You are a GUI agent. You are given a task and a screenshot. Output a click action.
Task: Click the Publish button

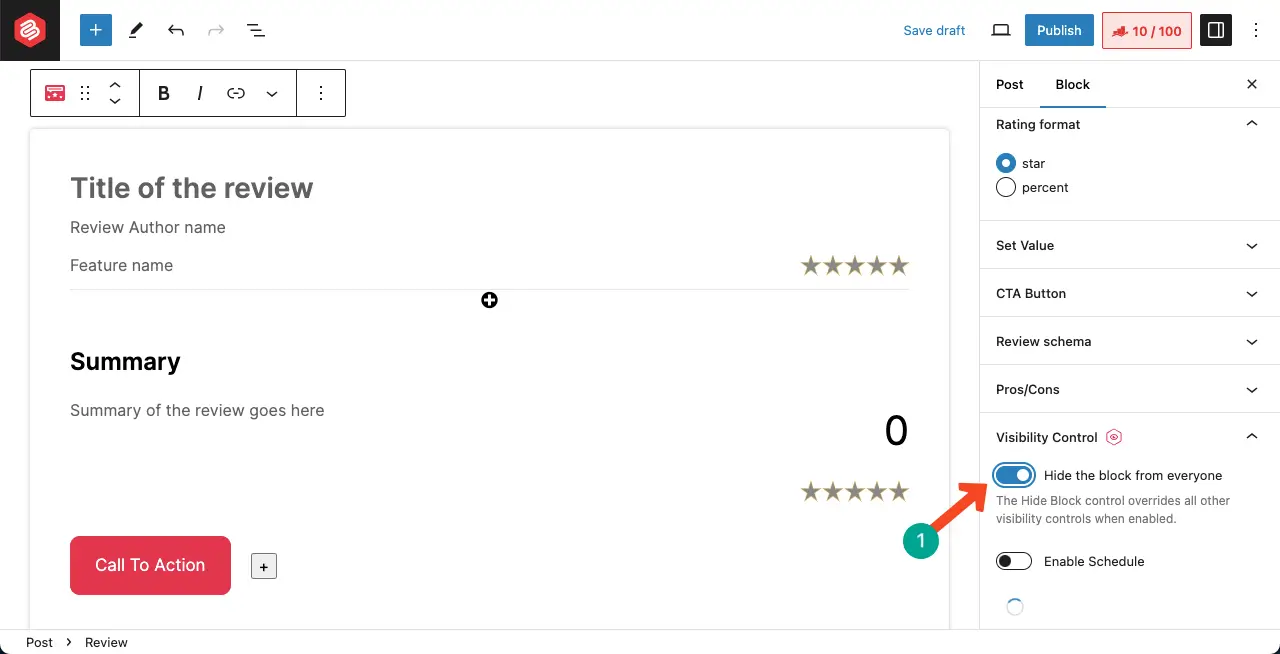(1059, 30)
